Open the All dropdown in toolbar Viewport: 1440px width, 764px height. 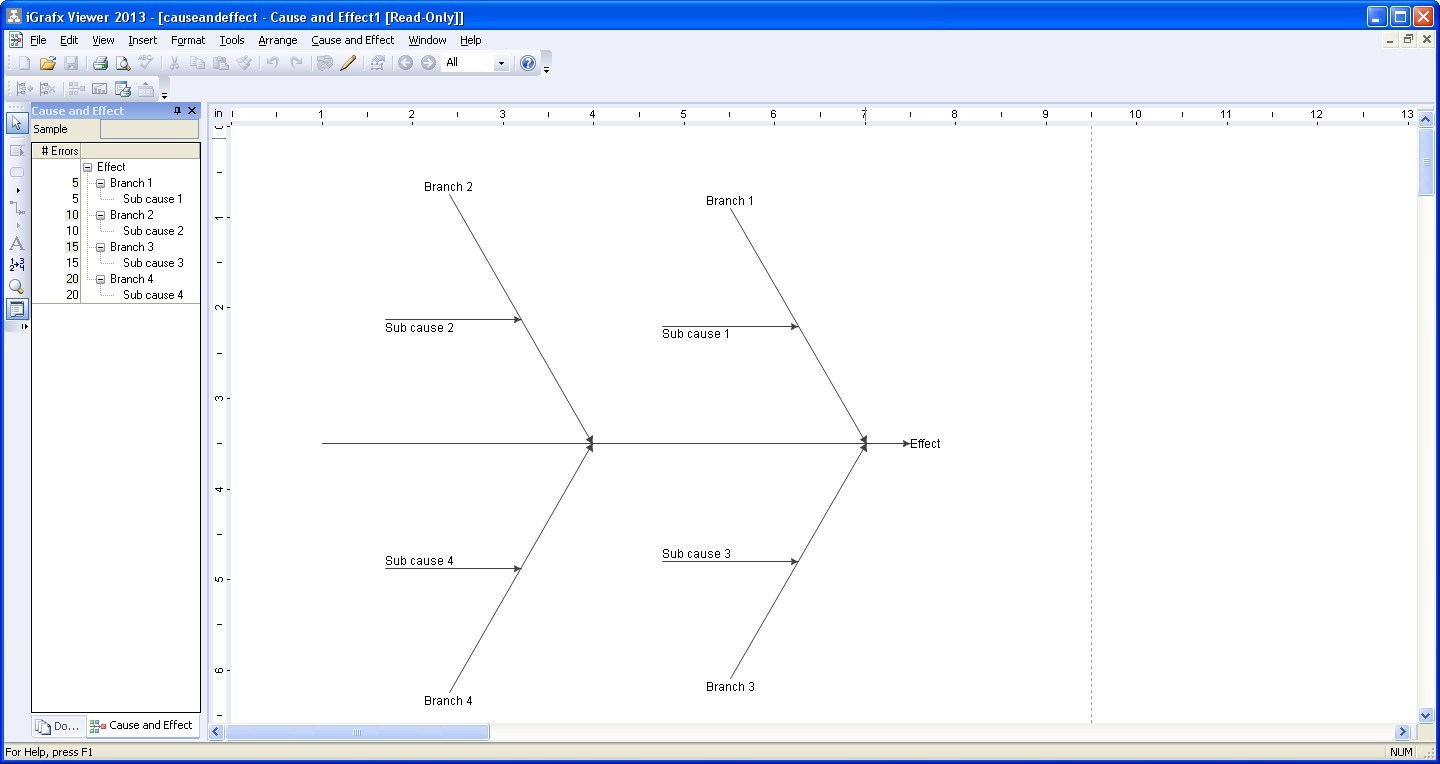tap(501, 63)
